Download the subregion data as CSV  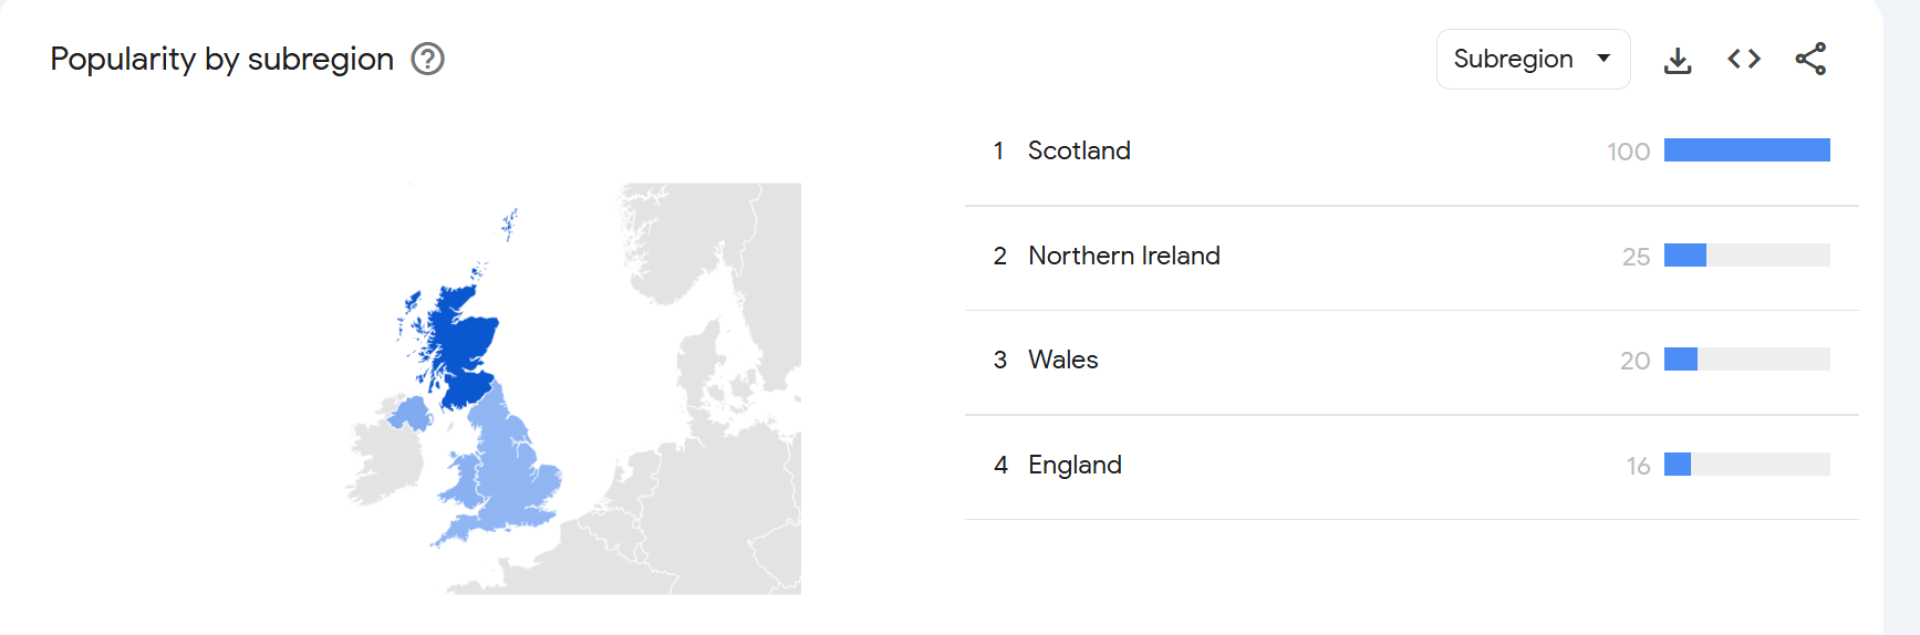(x=1677, y=60)
